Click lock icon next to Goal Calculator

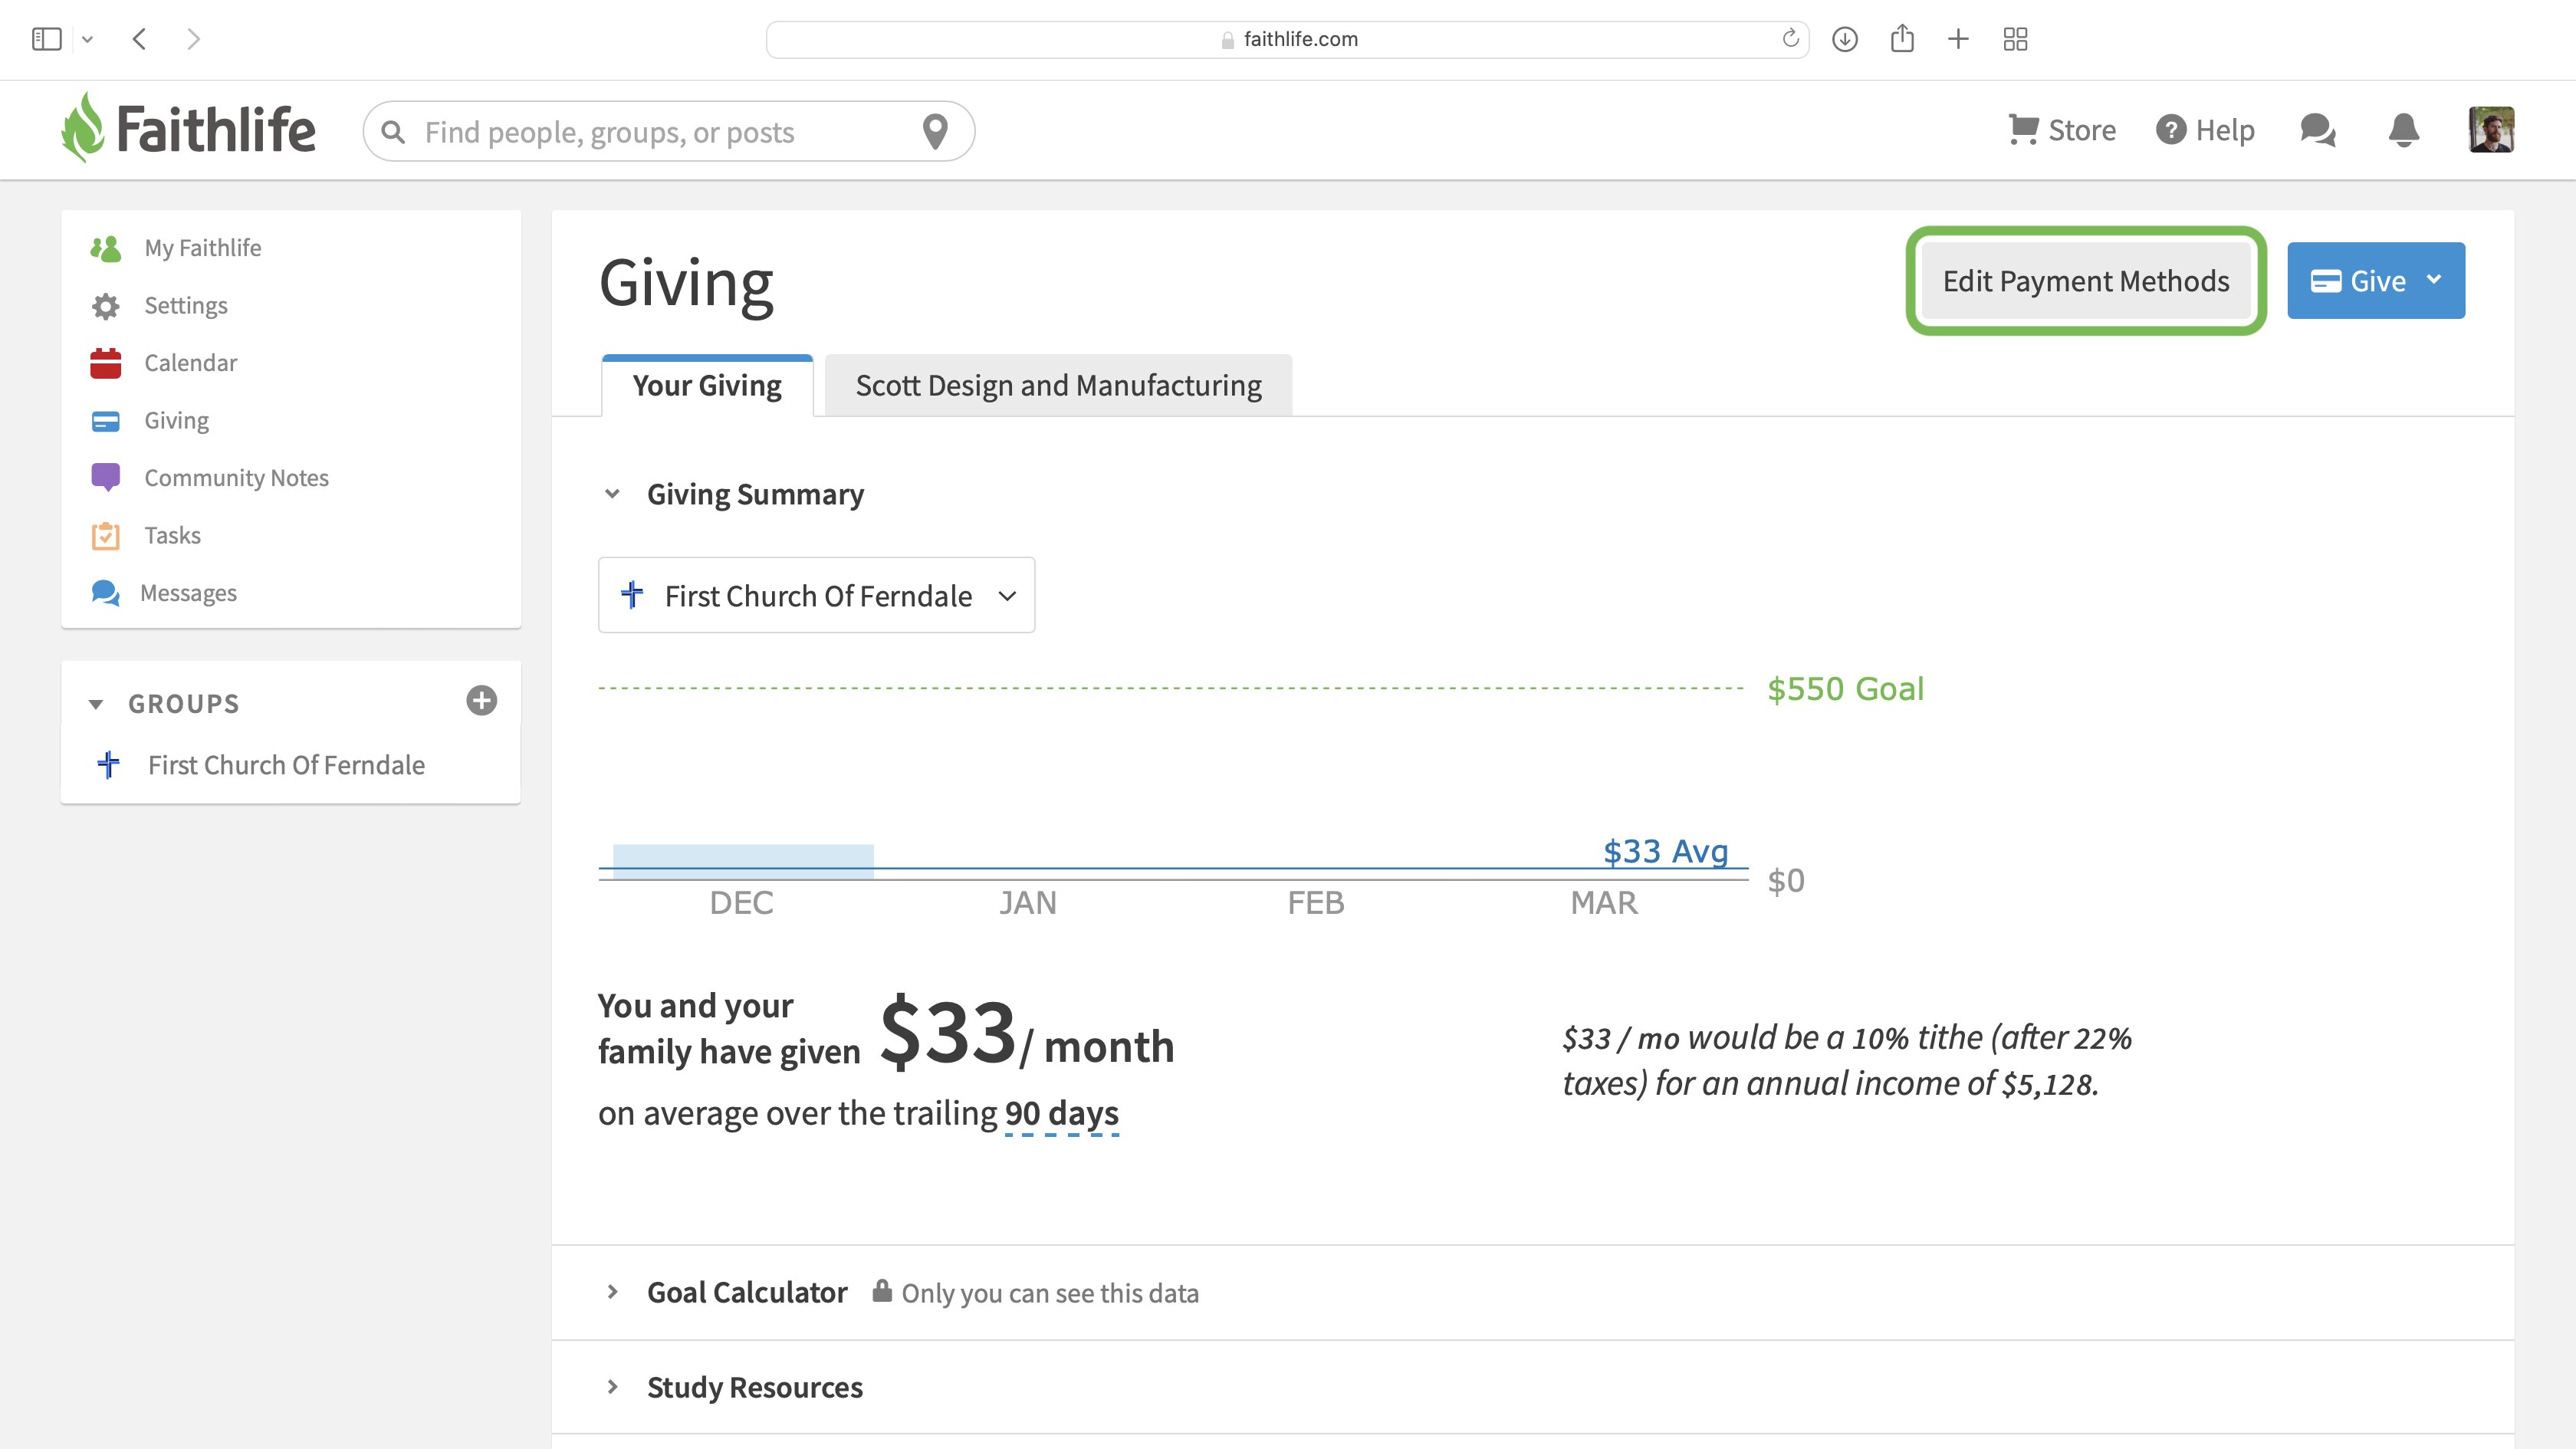pyautogui.click(x=881, y=1291)
